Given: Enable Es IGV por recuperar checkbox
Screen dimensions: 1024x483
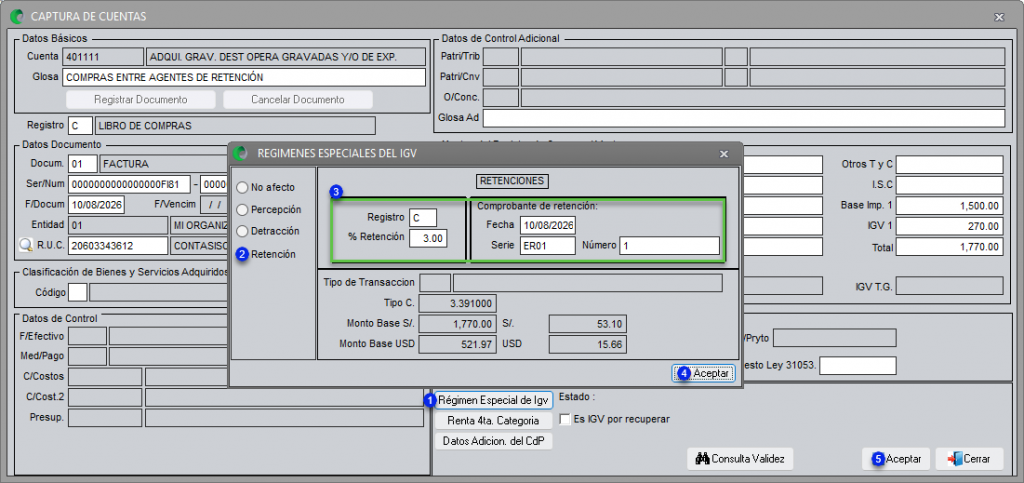Looking at the screenshot, I should (x=566, y=419).
